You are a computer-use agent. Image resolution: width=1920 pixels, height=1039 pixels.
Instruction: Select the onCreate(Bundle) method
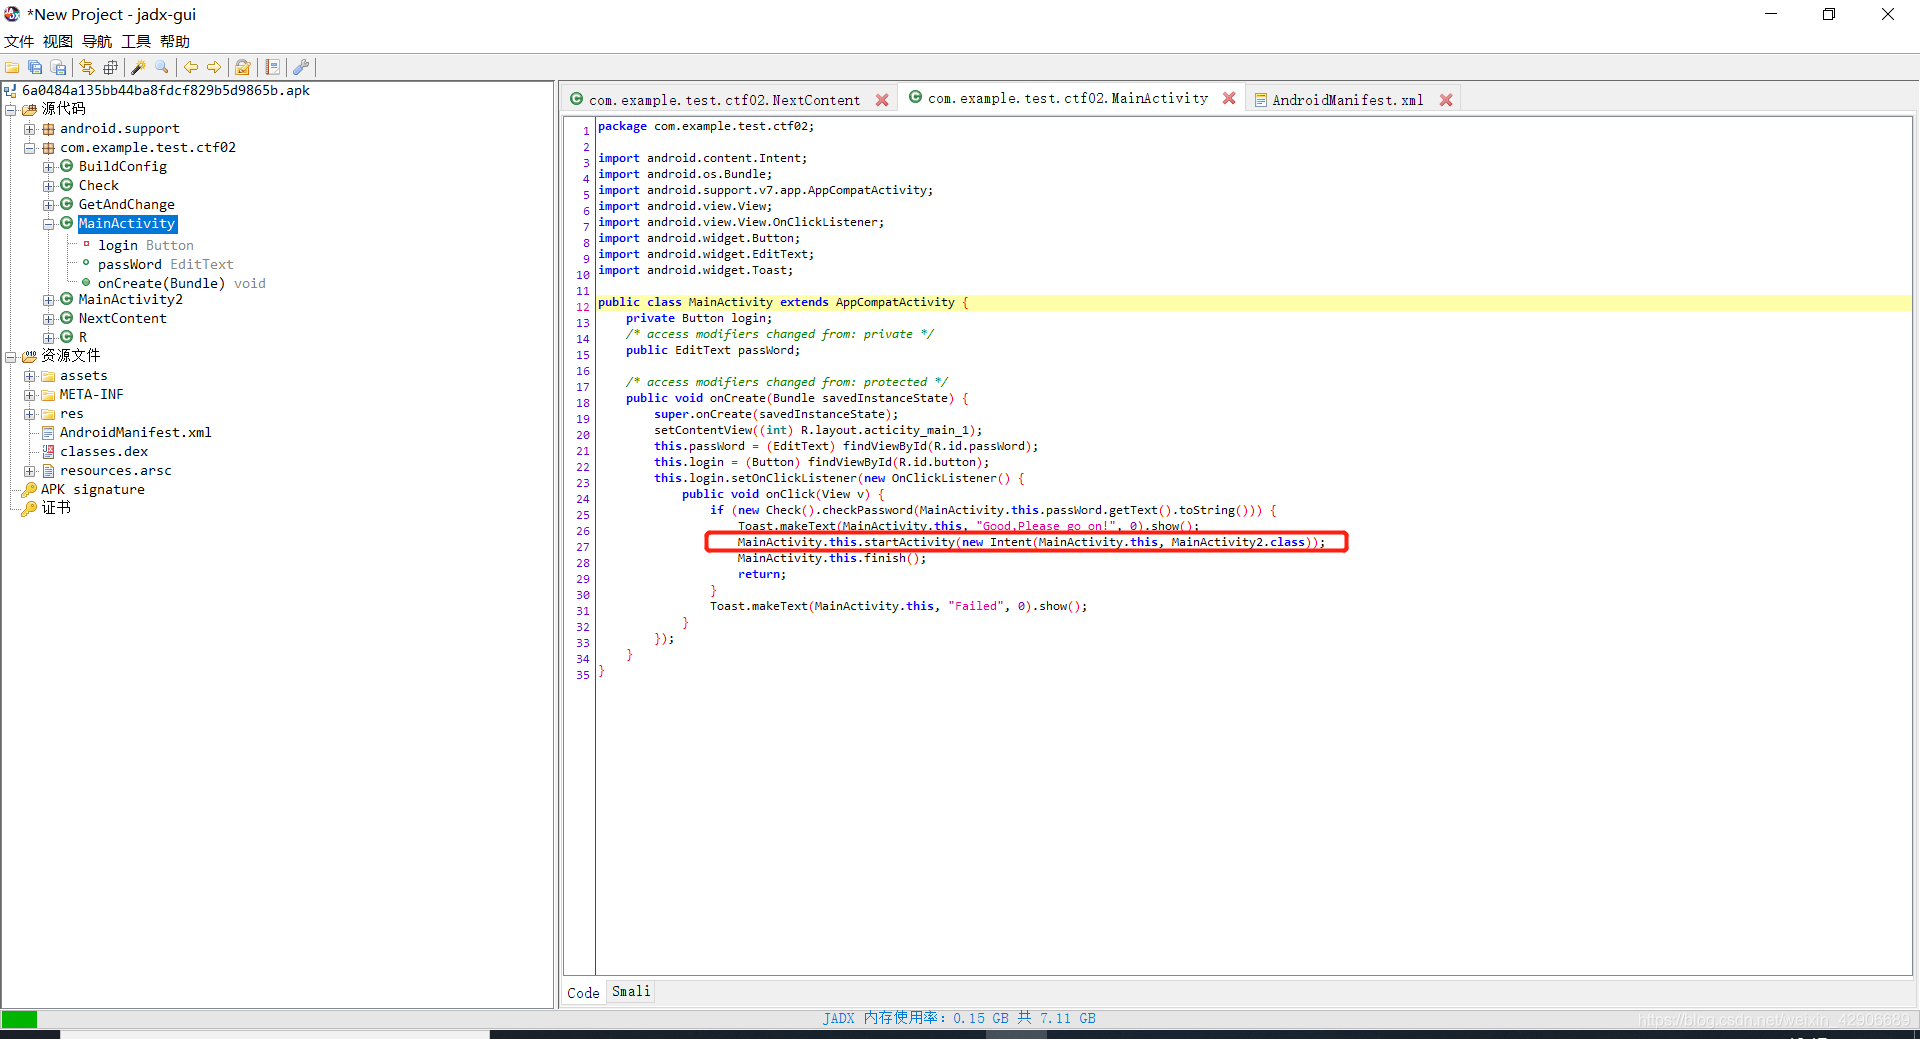click(x=182, y=283)
